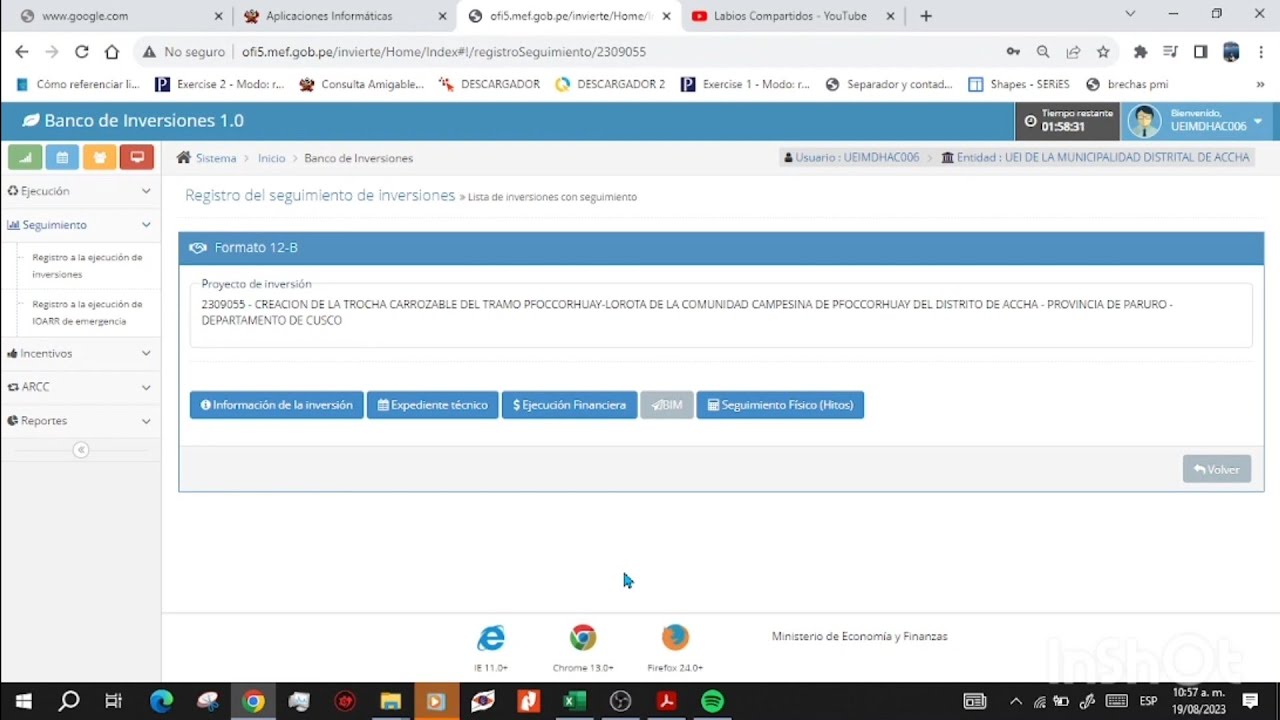The width and height of the screenshot is (1280, 720).
Task: Click the Inicio breadcrumb link
Action: pyautogui.click(x=271, y=158)
